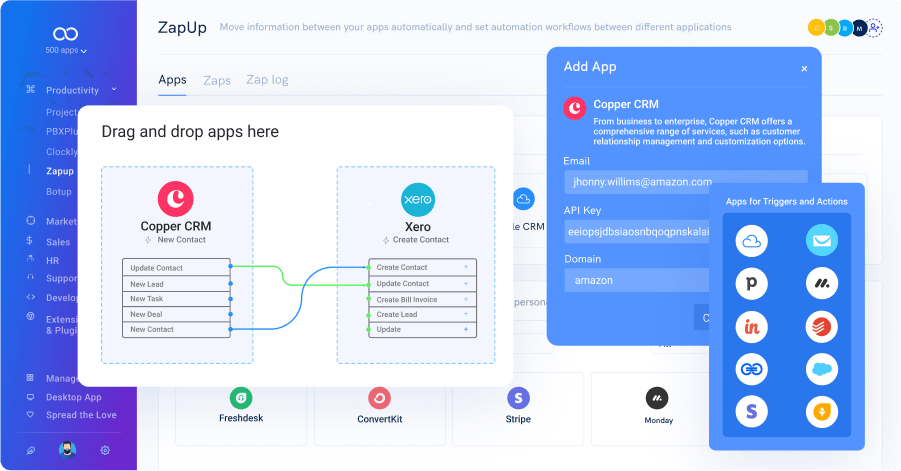Select the orange shield app icon
Viewport: 901px width, 471px height.
[822, 412]
